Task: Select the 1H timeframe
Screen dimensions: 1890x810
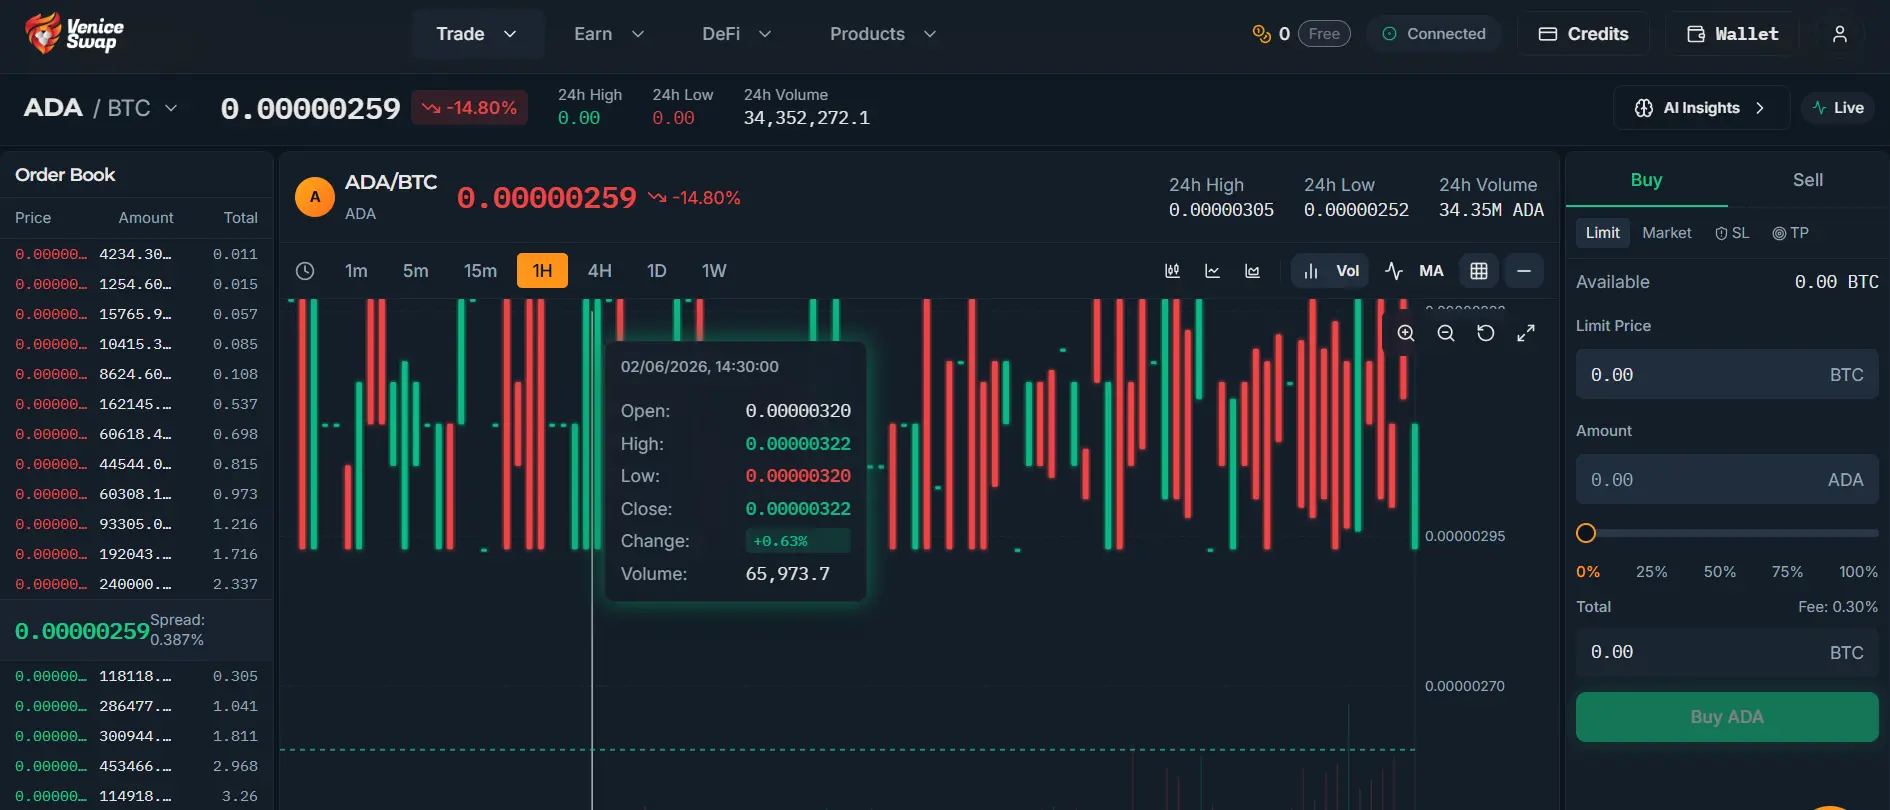Action: (542, 271)
